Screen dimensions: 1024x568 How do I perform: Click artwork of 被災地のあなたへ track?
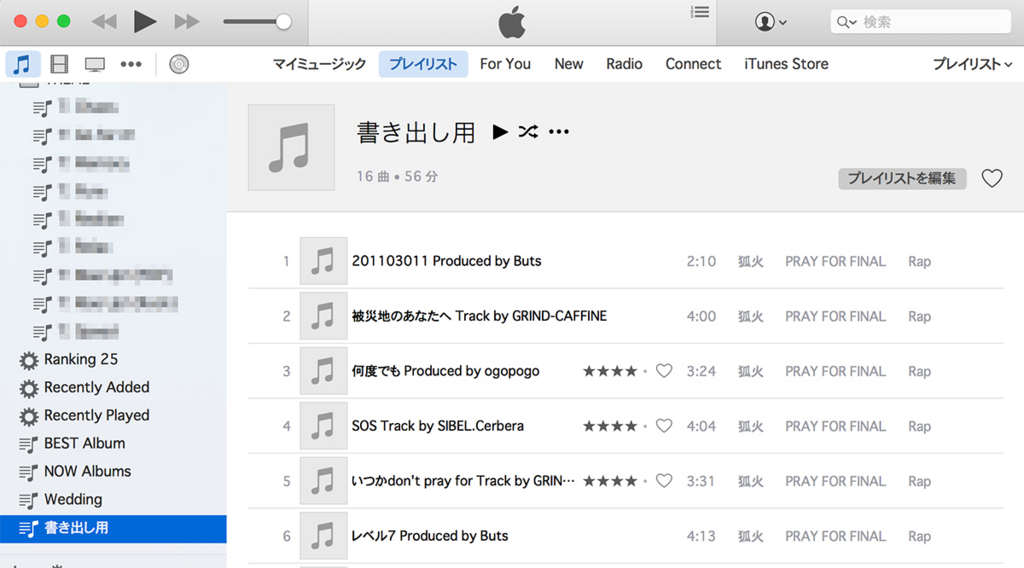323,316
